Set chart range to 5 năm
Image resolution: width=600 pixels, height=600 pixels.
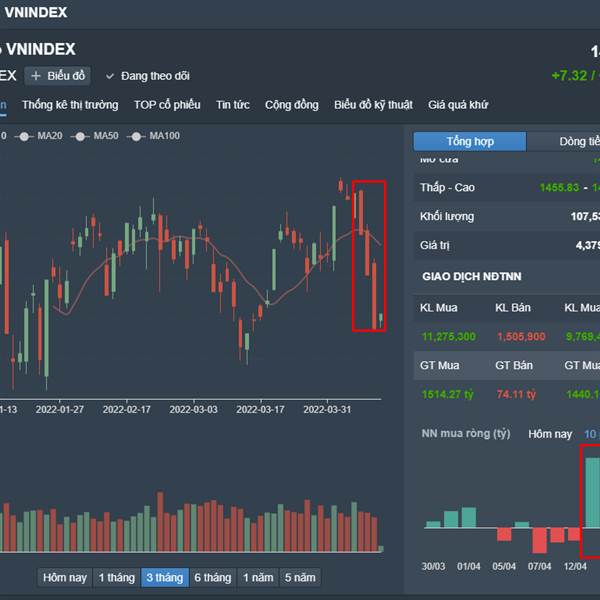pos(300,577)
